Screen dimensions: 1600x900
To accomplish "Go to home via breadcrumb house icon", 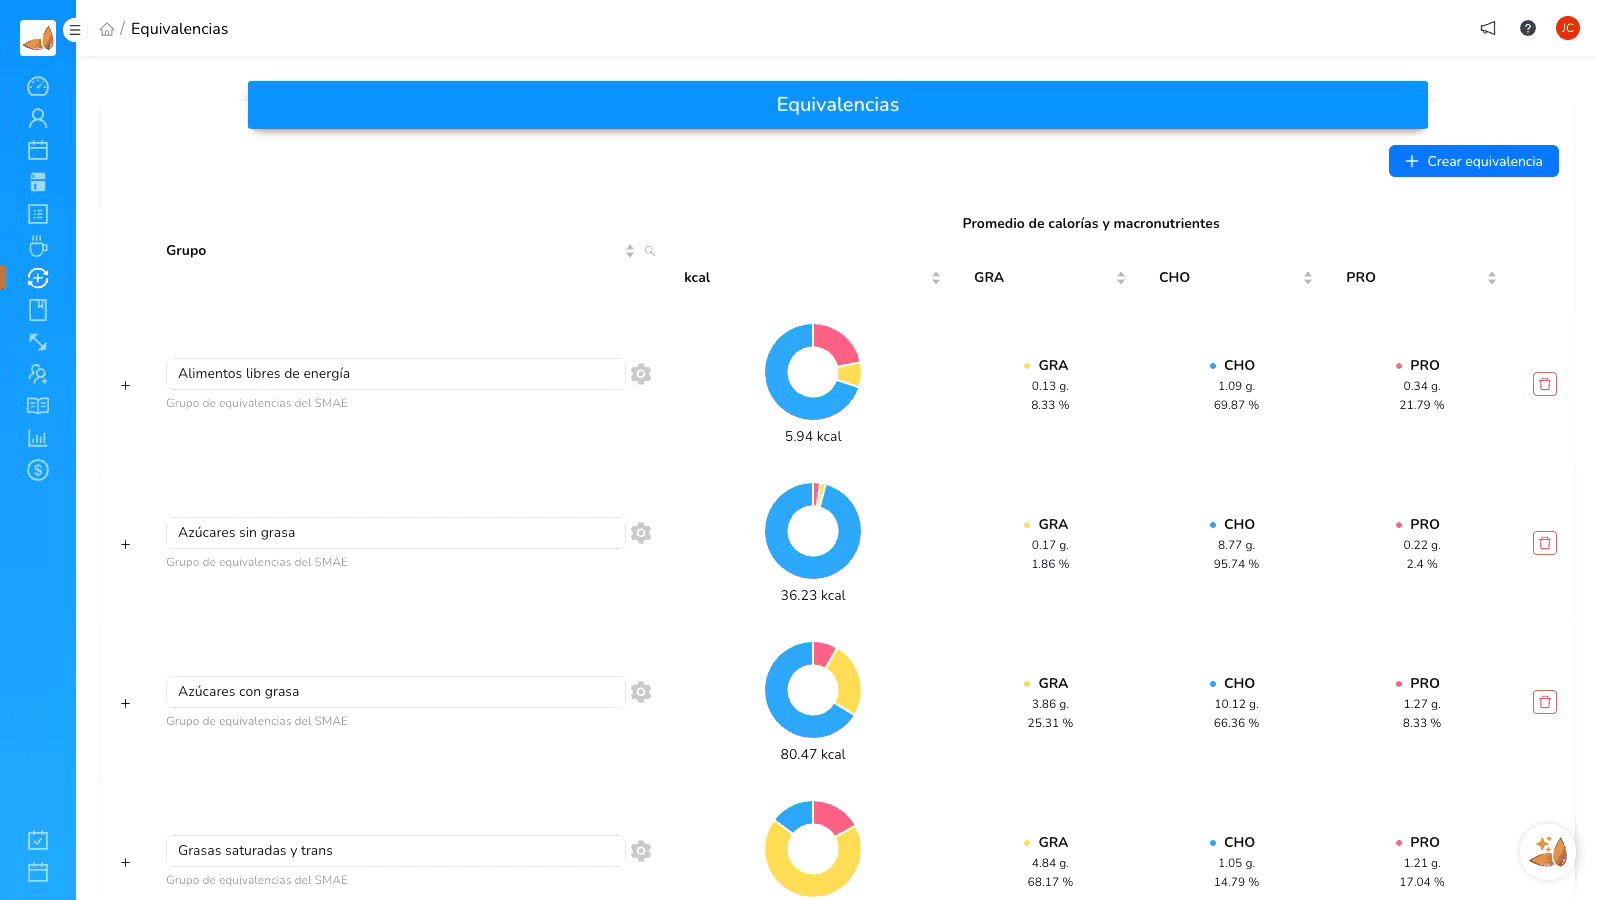I will [107, 29].
